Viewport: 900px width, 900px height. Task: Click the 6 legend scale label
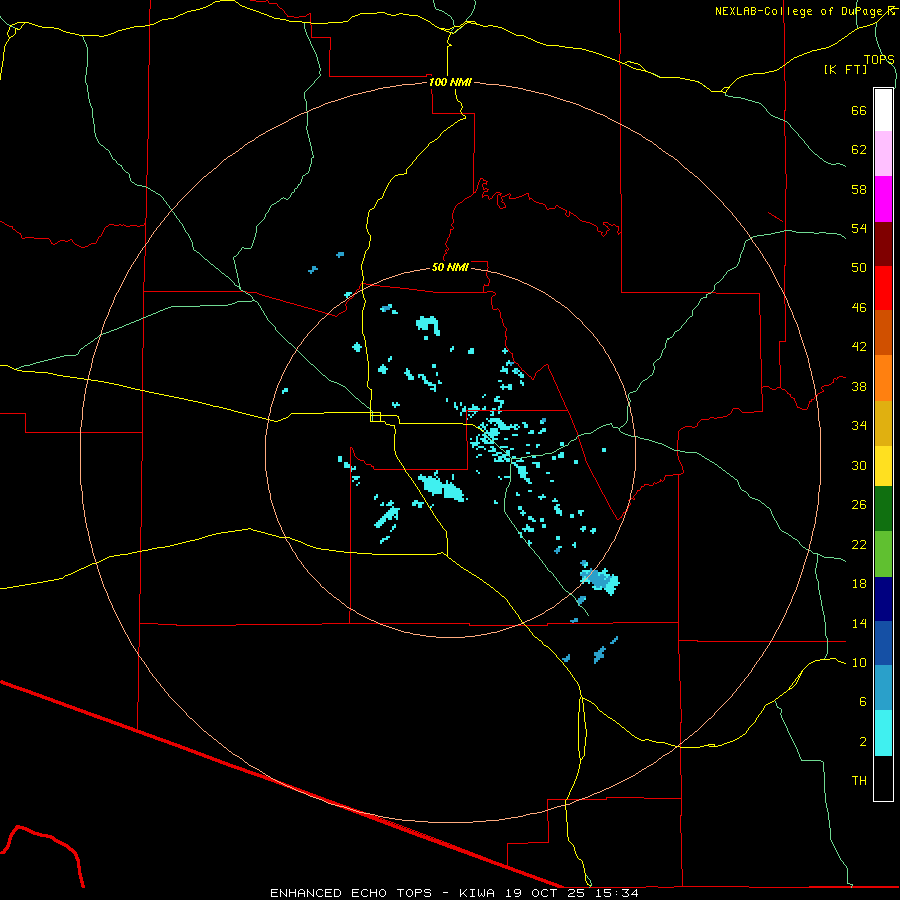tap(863, 702)
